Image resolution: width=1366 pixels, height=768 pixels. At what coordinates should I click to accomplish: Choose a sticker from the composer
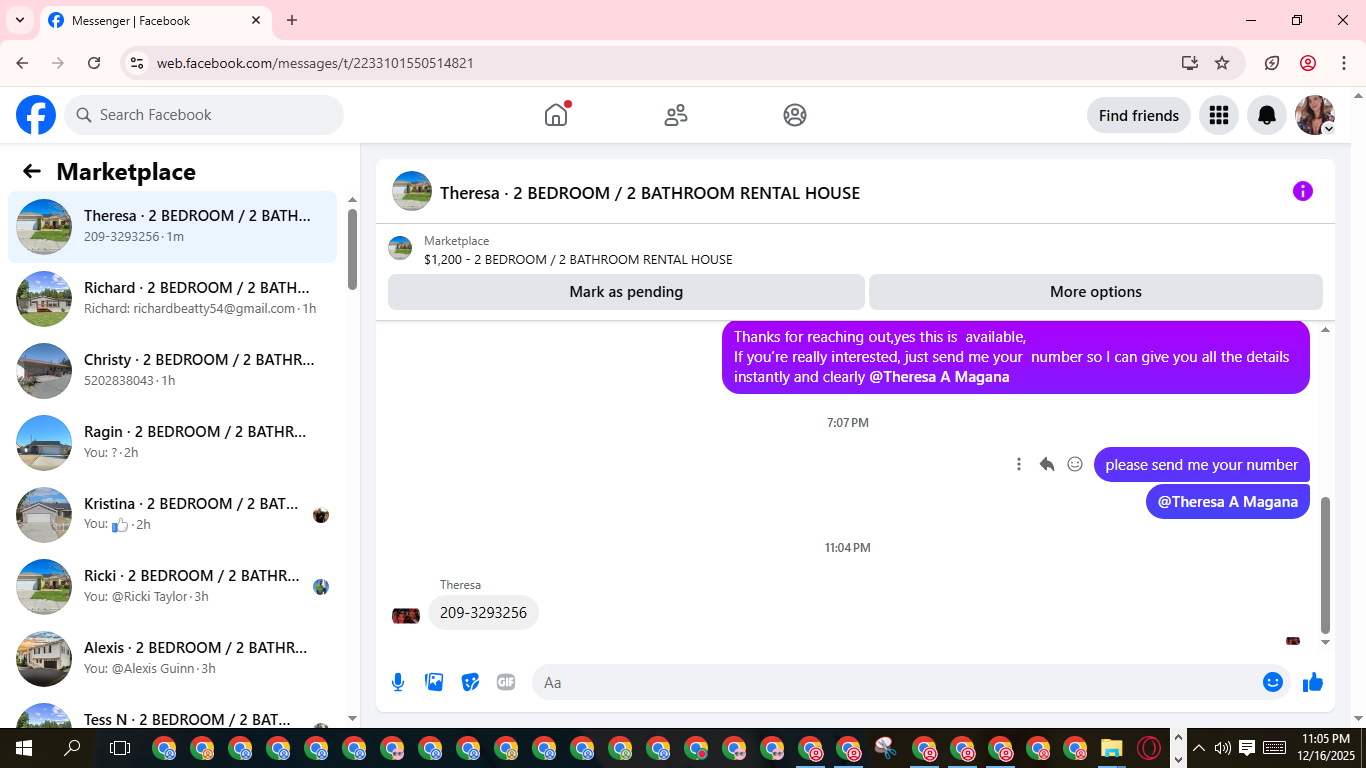pos(470,682)
